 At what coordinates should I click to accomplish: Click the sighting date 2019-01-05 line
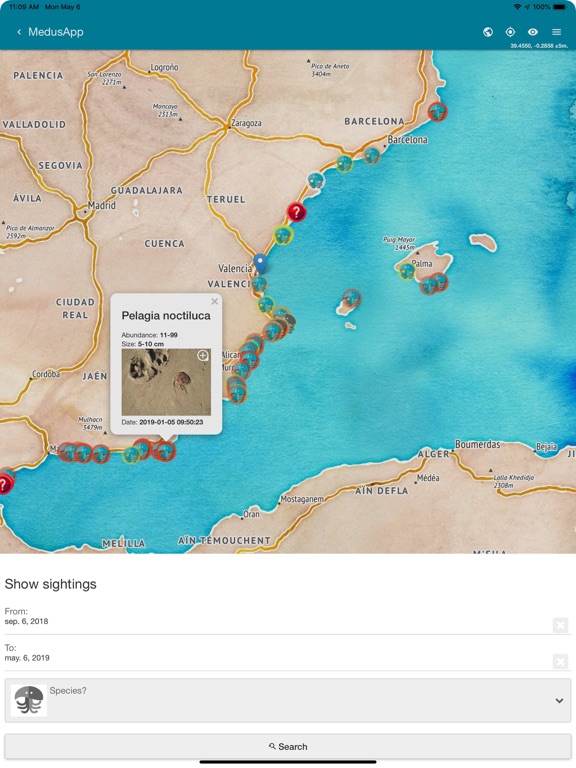click(162, 422)
